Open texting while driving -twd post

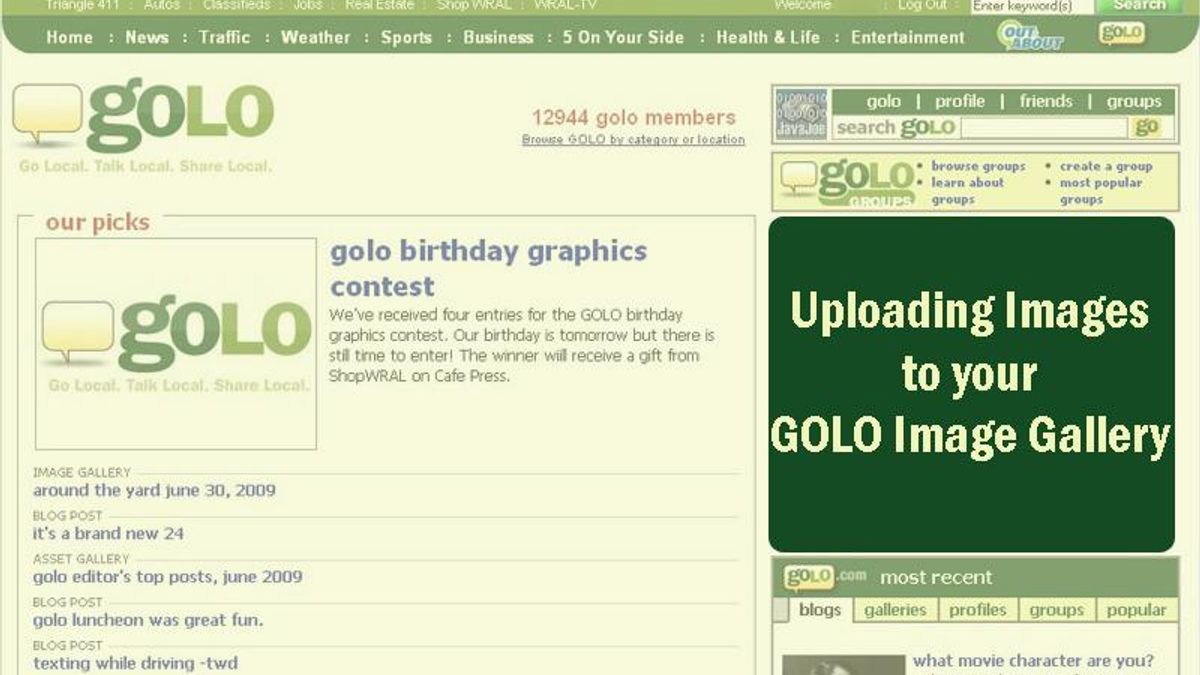click(135, 663)
